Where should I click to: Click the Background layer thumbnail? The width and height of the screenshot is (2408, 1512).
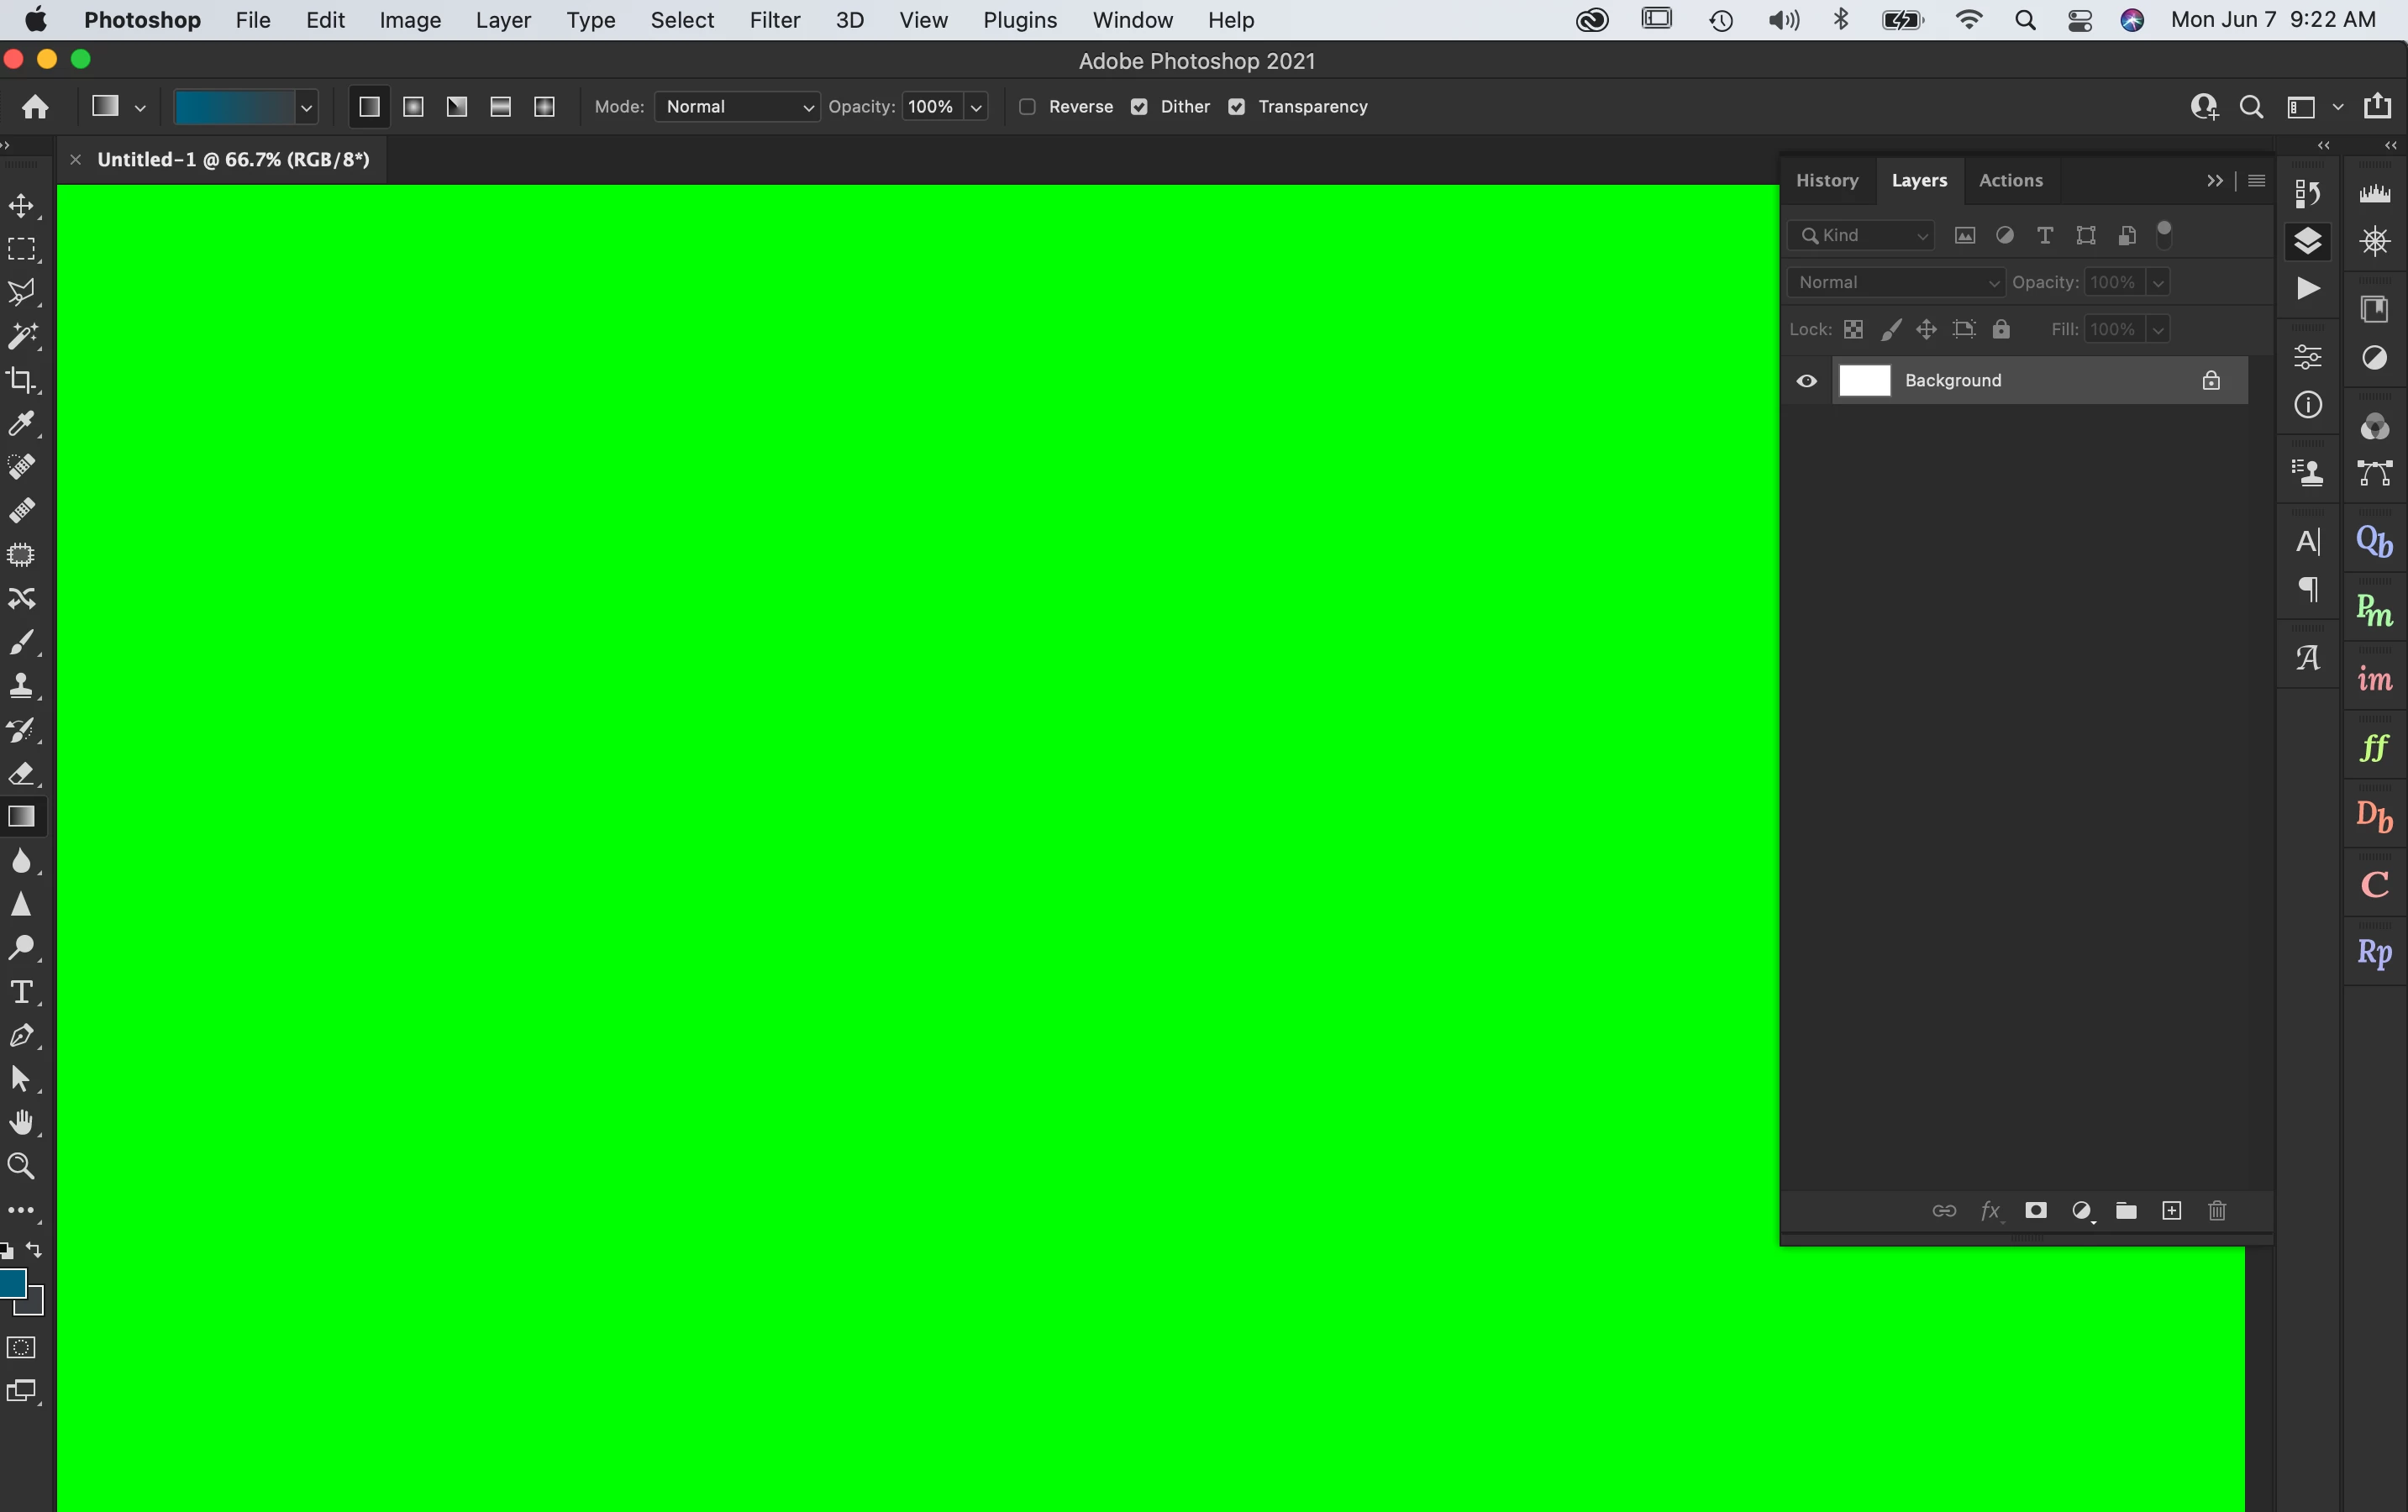(1864, 381)
